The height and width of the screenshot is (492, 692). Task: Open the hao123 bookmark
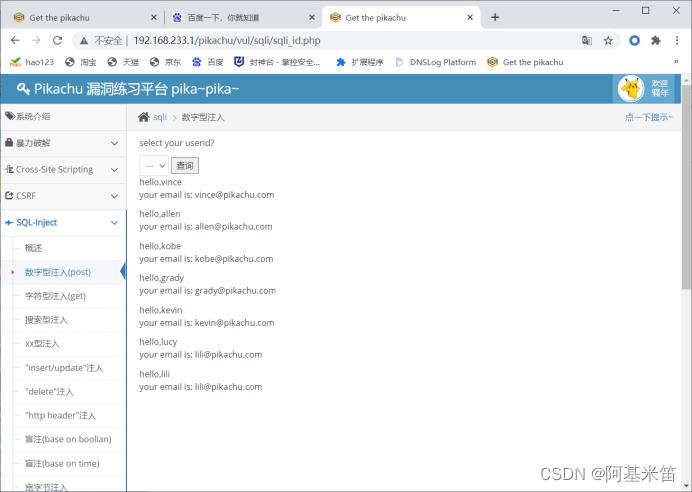[32, 62]
